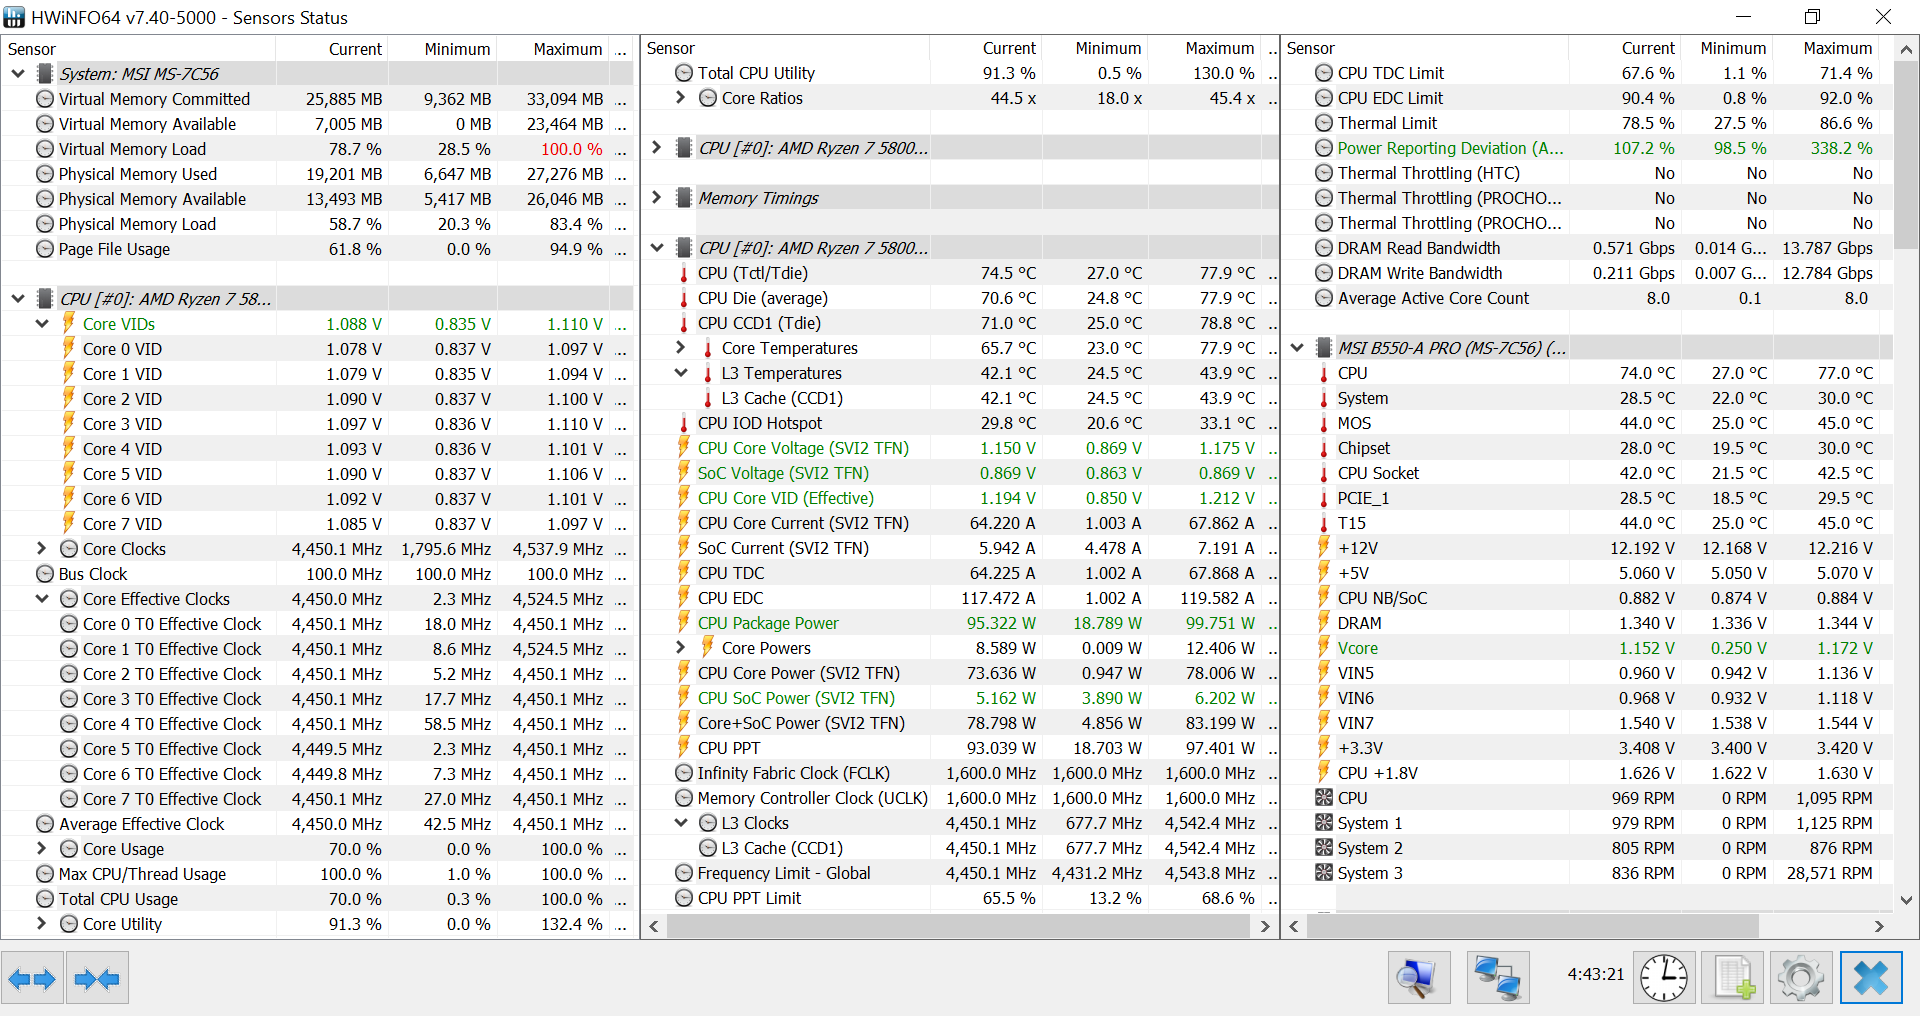Select CPU Core Voltage (SVI2 TFN) row
The width and height of the screenshot is (1920, 1016).
[x=960, y=448]
